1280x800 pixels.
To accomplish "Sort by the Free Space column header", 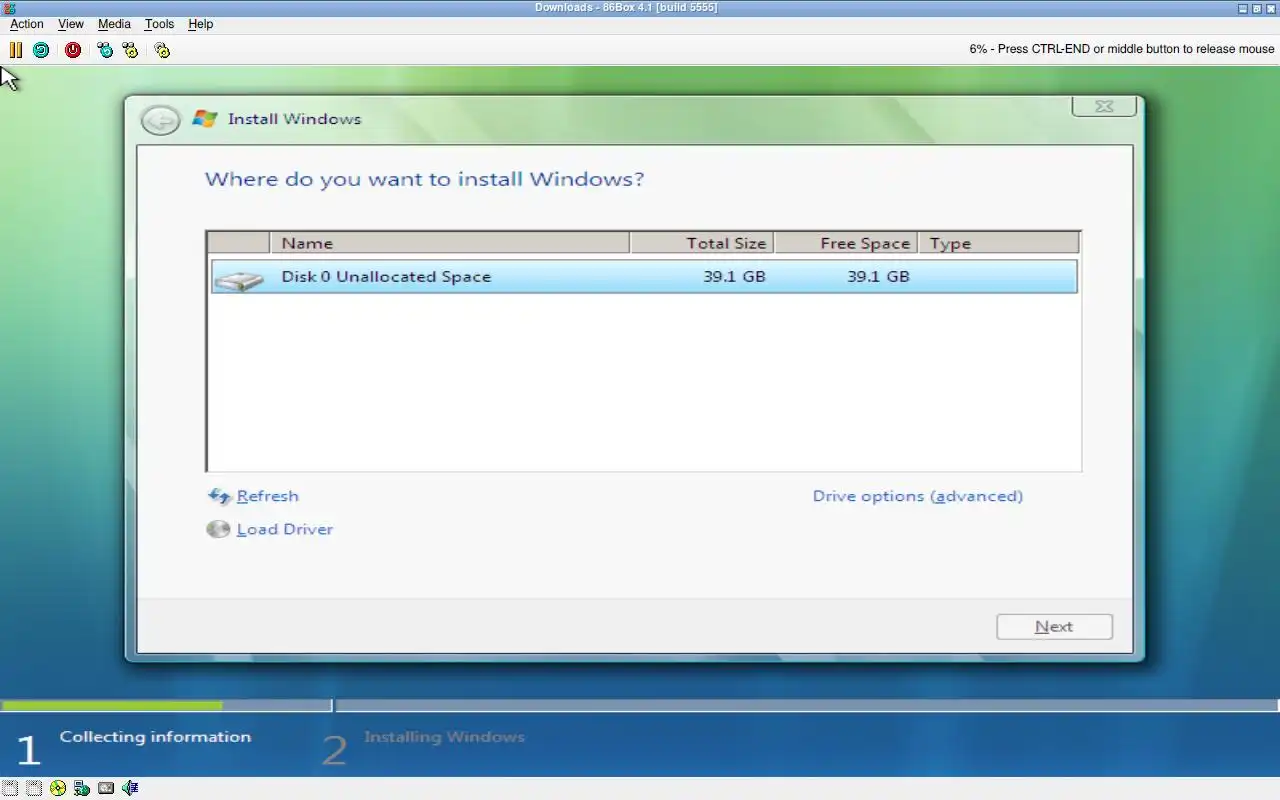I will click(x=846, y=243).
